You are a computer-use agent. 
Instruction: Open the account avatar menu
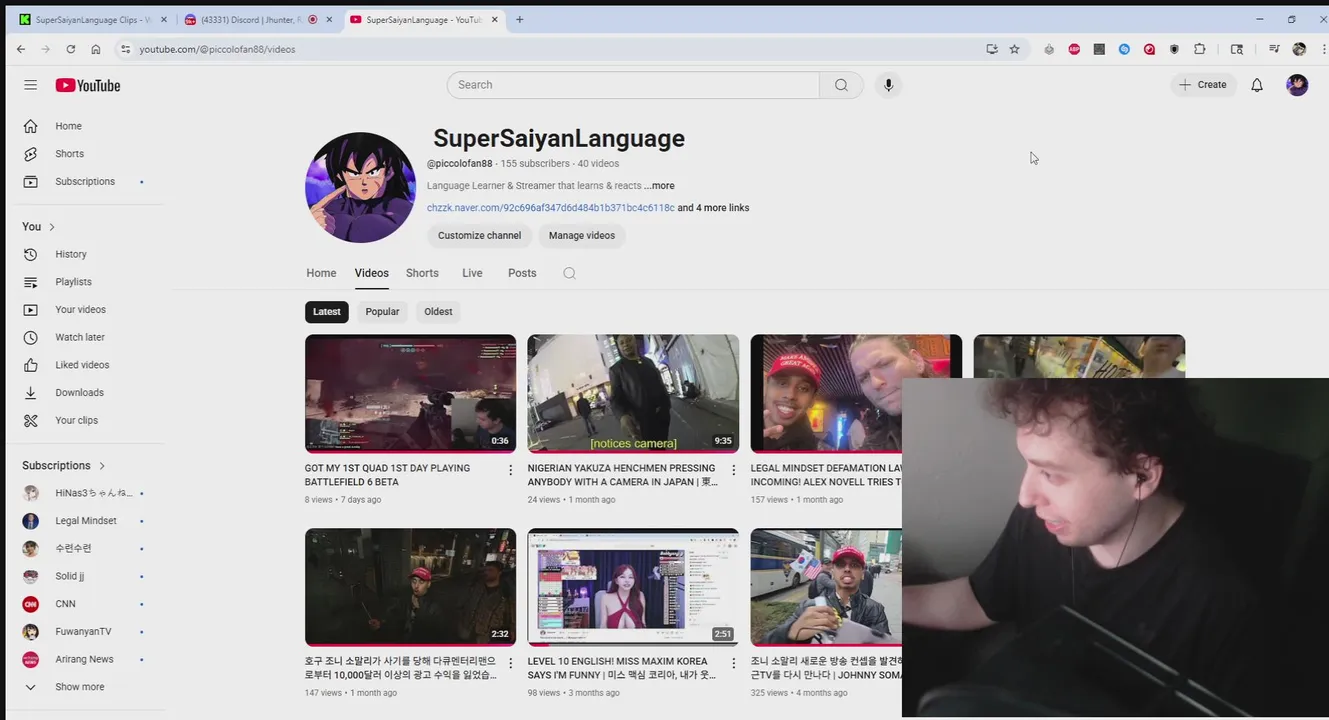(x=1297, y=85)
